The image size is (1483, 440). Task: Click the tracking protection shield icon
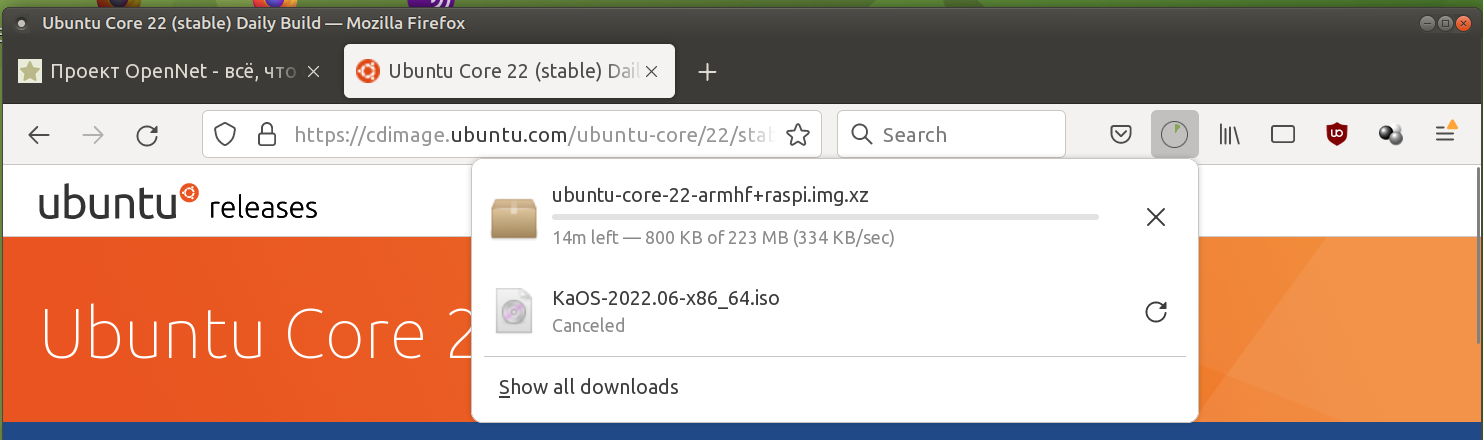225,135
